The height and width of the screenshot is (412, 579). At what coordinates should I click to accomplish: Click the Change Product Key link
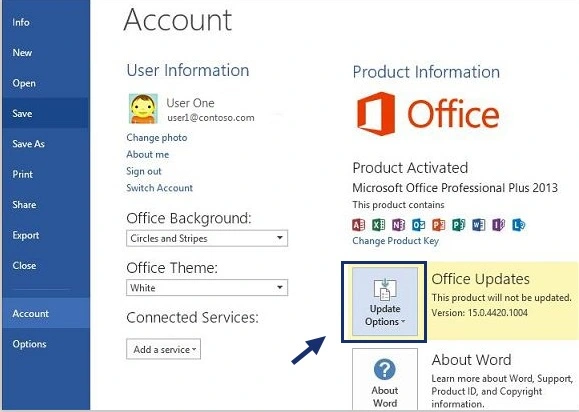pyautogui.click(x=395, y=241)
